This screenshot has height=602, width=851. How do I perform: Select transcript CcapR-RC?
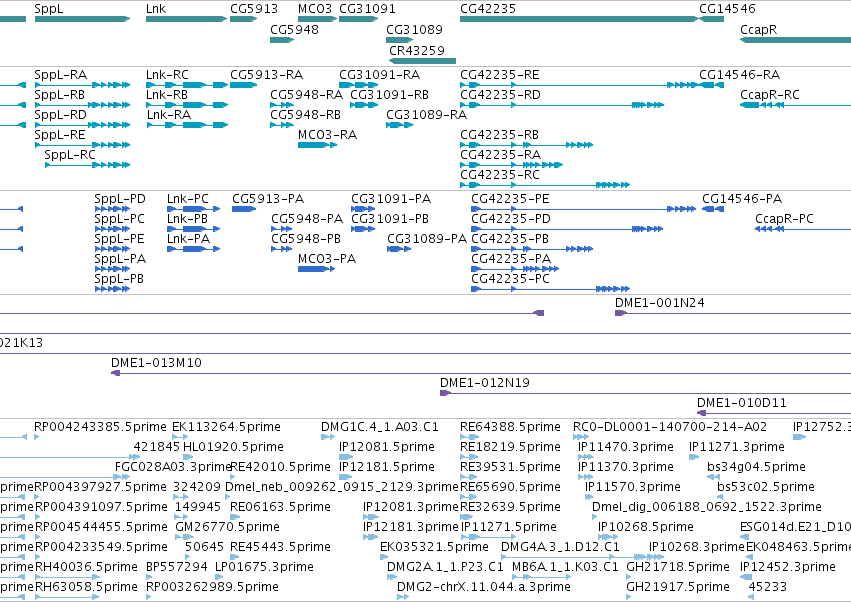(x=796, y=105)
